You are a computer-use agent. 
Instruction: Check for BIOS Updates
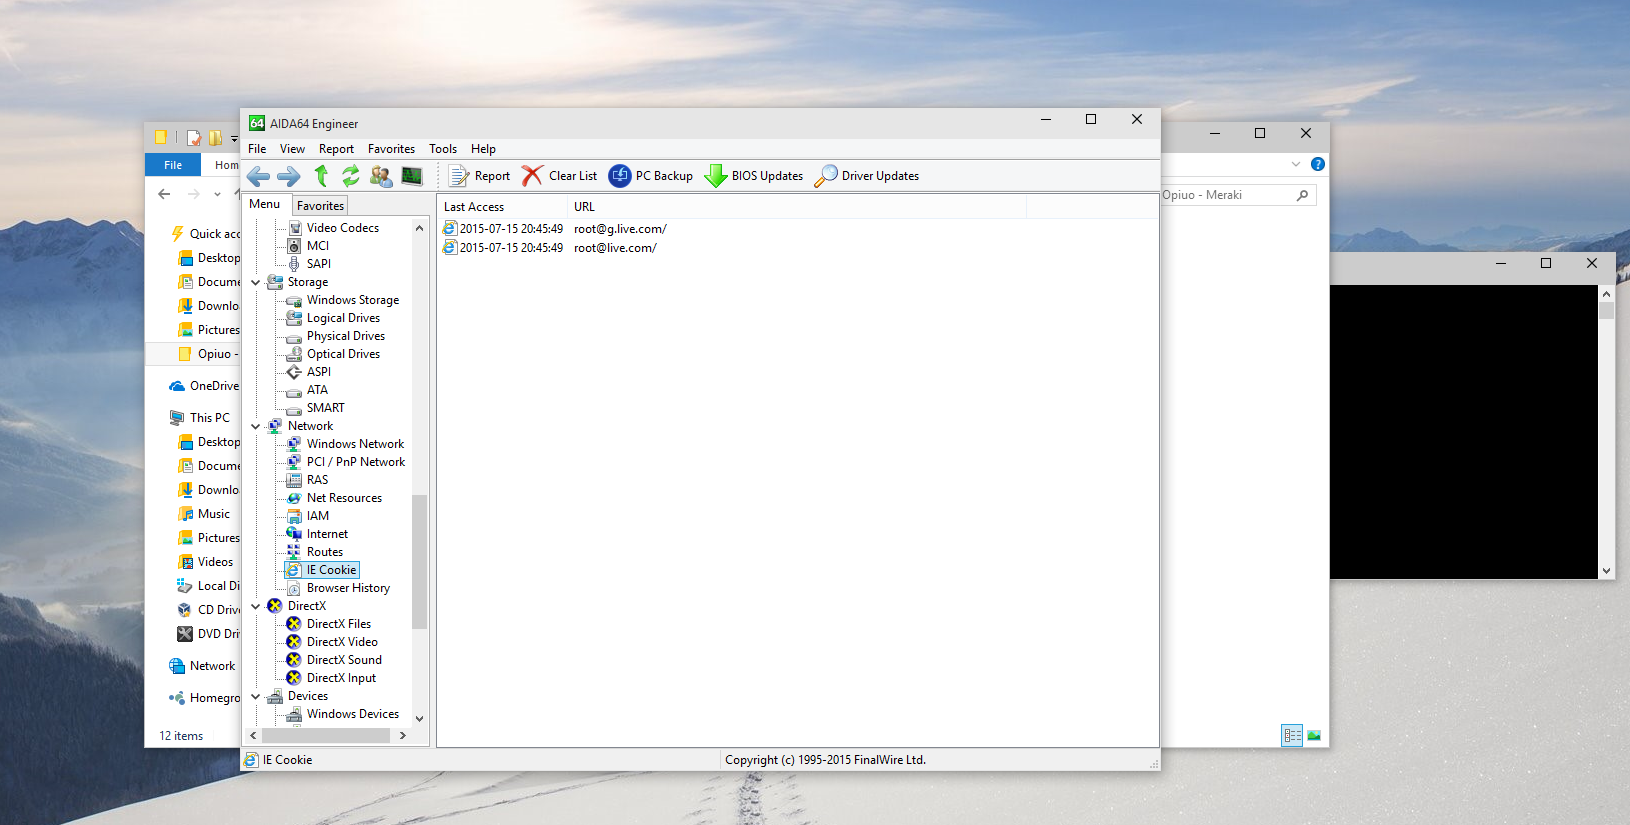[x=754, y=176]
